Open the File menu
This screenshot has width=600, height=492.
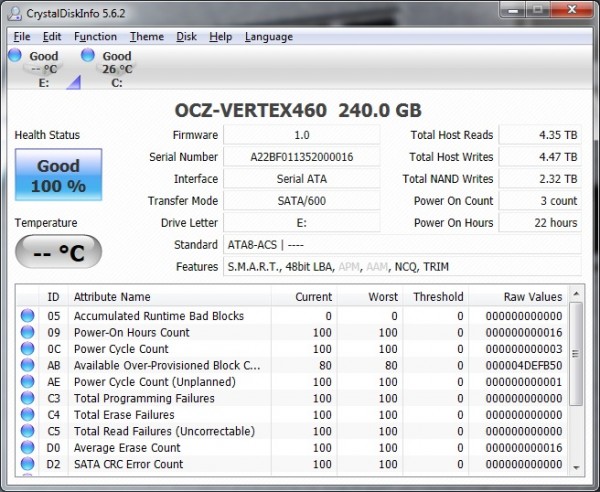(x=22, y=37)
